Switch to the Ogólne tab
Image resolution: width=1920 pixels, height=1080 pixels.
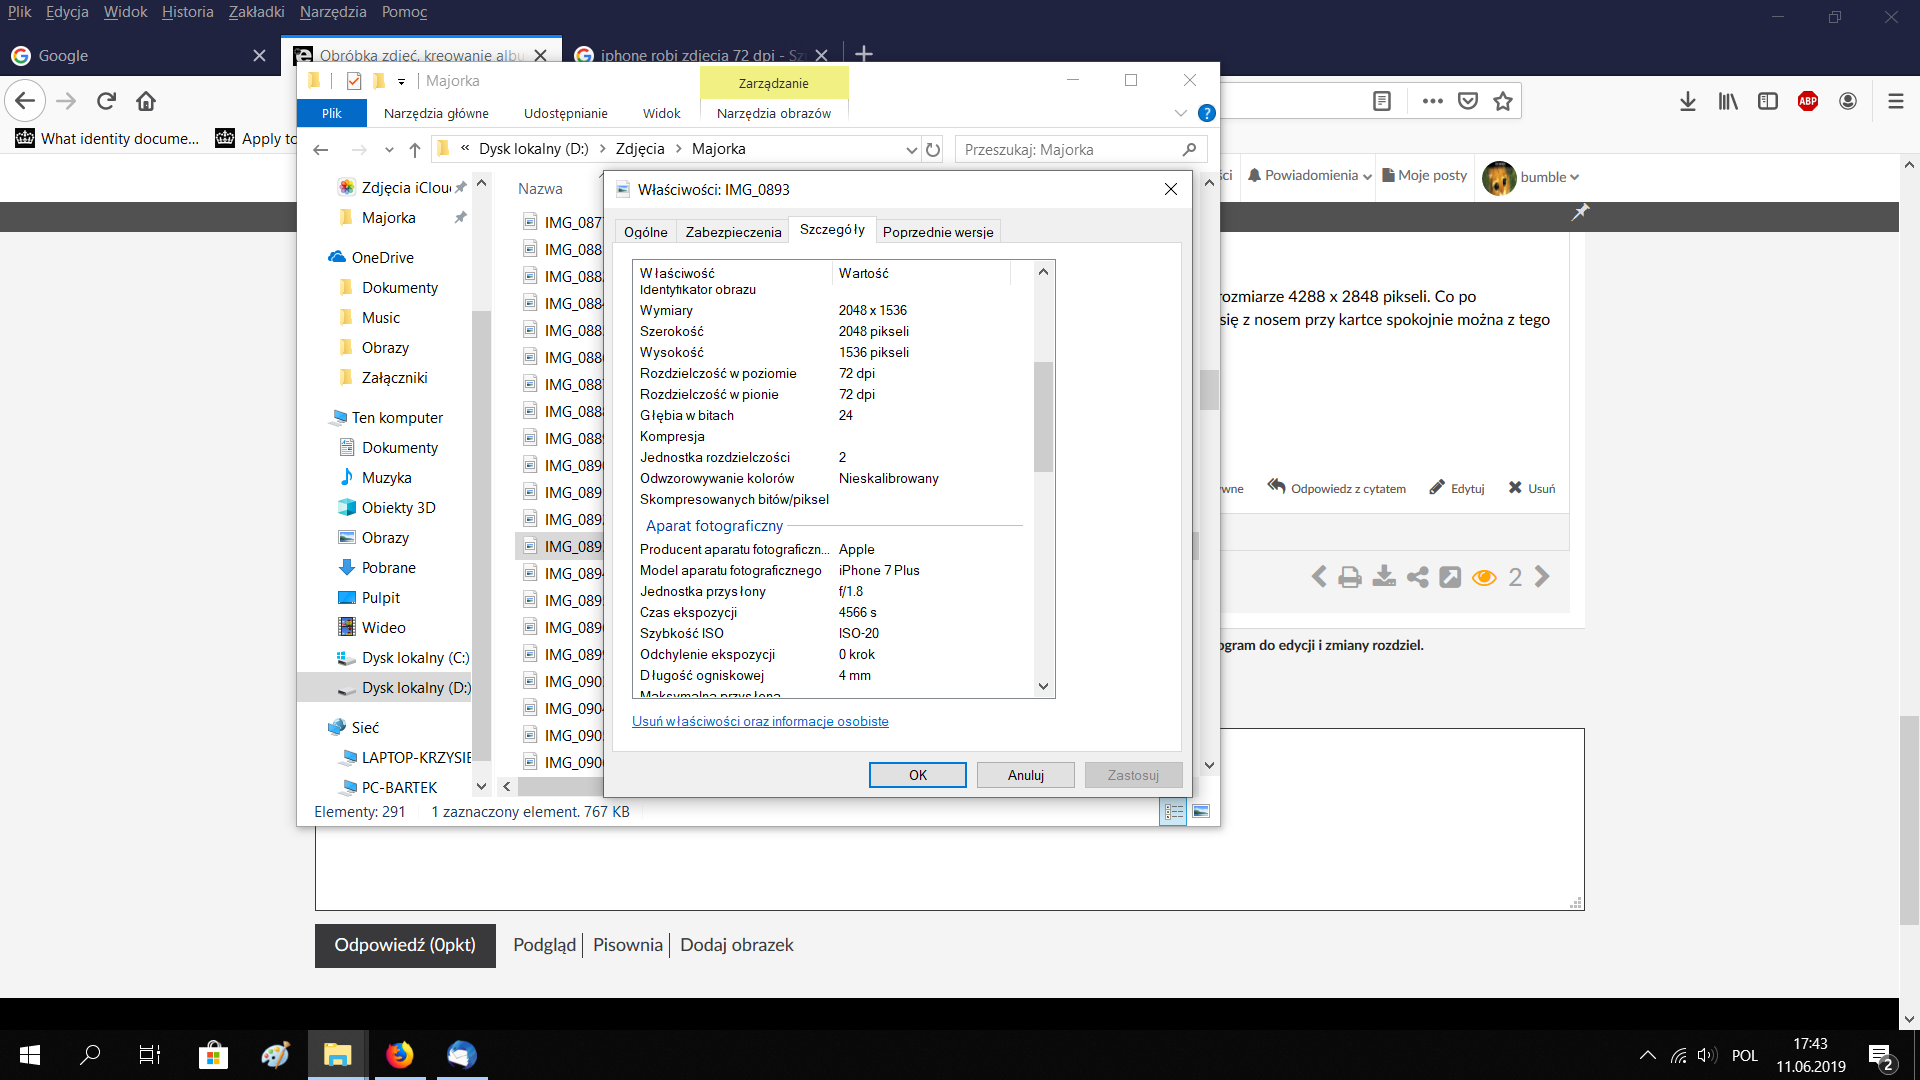point(646,232)
